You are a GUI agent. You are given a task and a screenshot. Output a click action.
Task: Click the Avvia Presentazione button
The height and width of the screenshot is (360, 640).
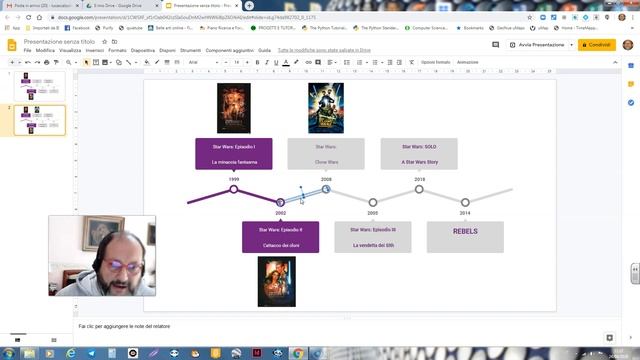point(537,45)
